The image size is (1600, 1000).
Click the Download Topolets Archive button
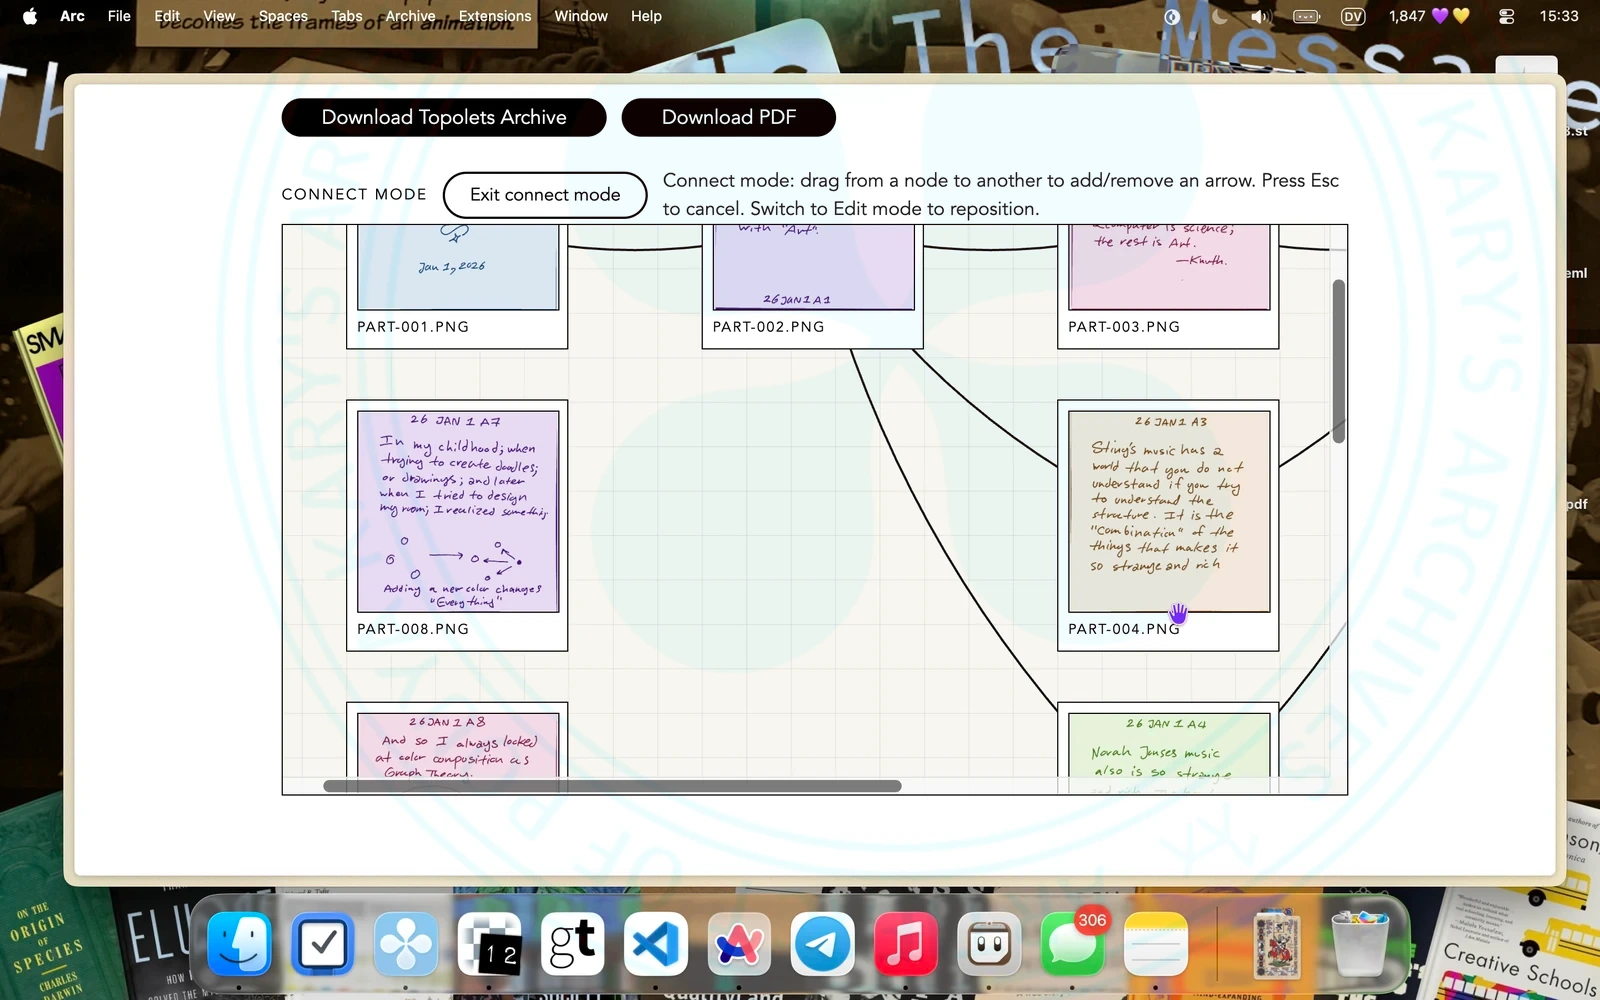pos(444,117)
